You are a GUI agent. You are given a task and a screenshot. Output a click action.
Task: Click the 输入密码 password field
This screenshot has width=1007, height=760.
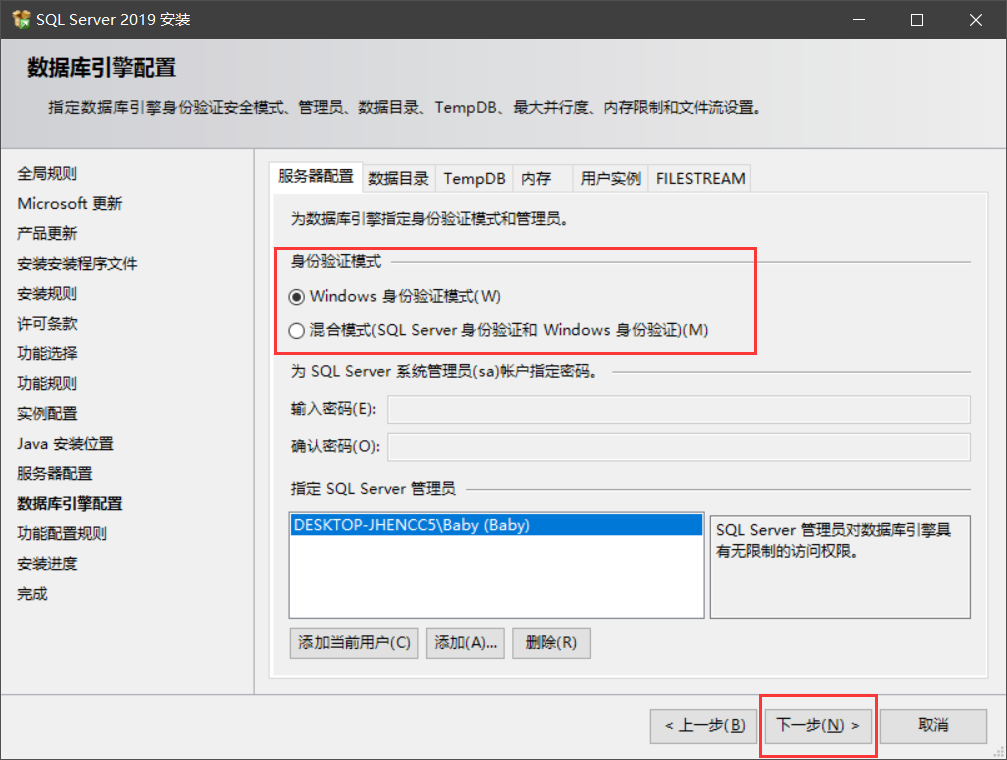(x=679, y=410)
